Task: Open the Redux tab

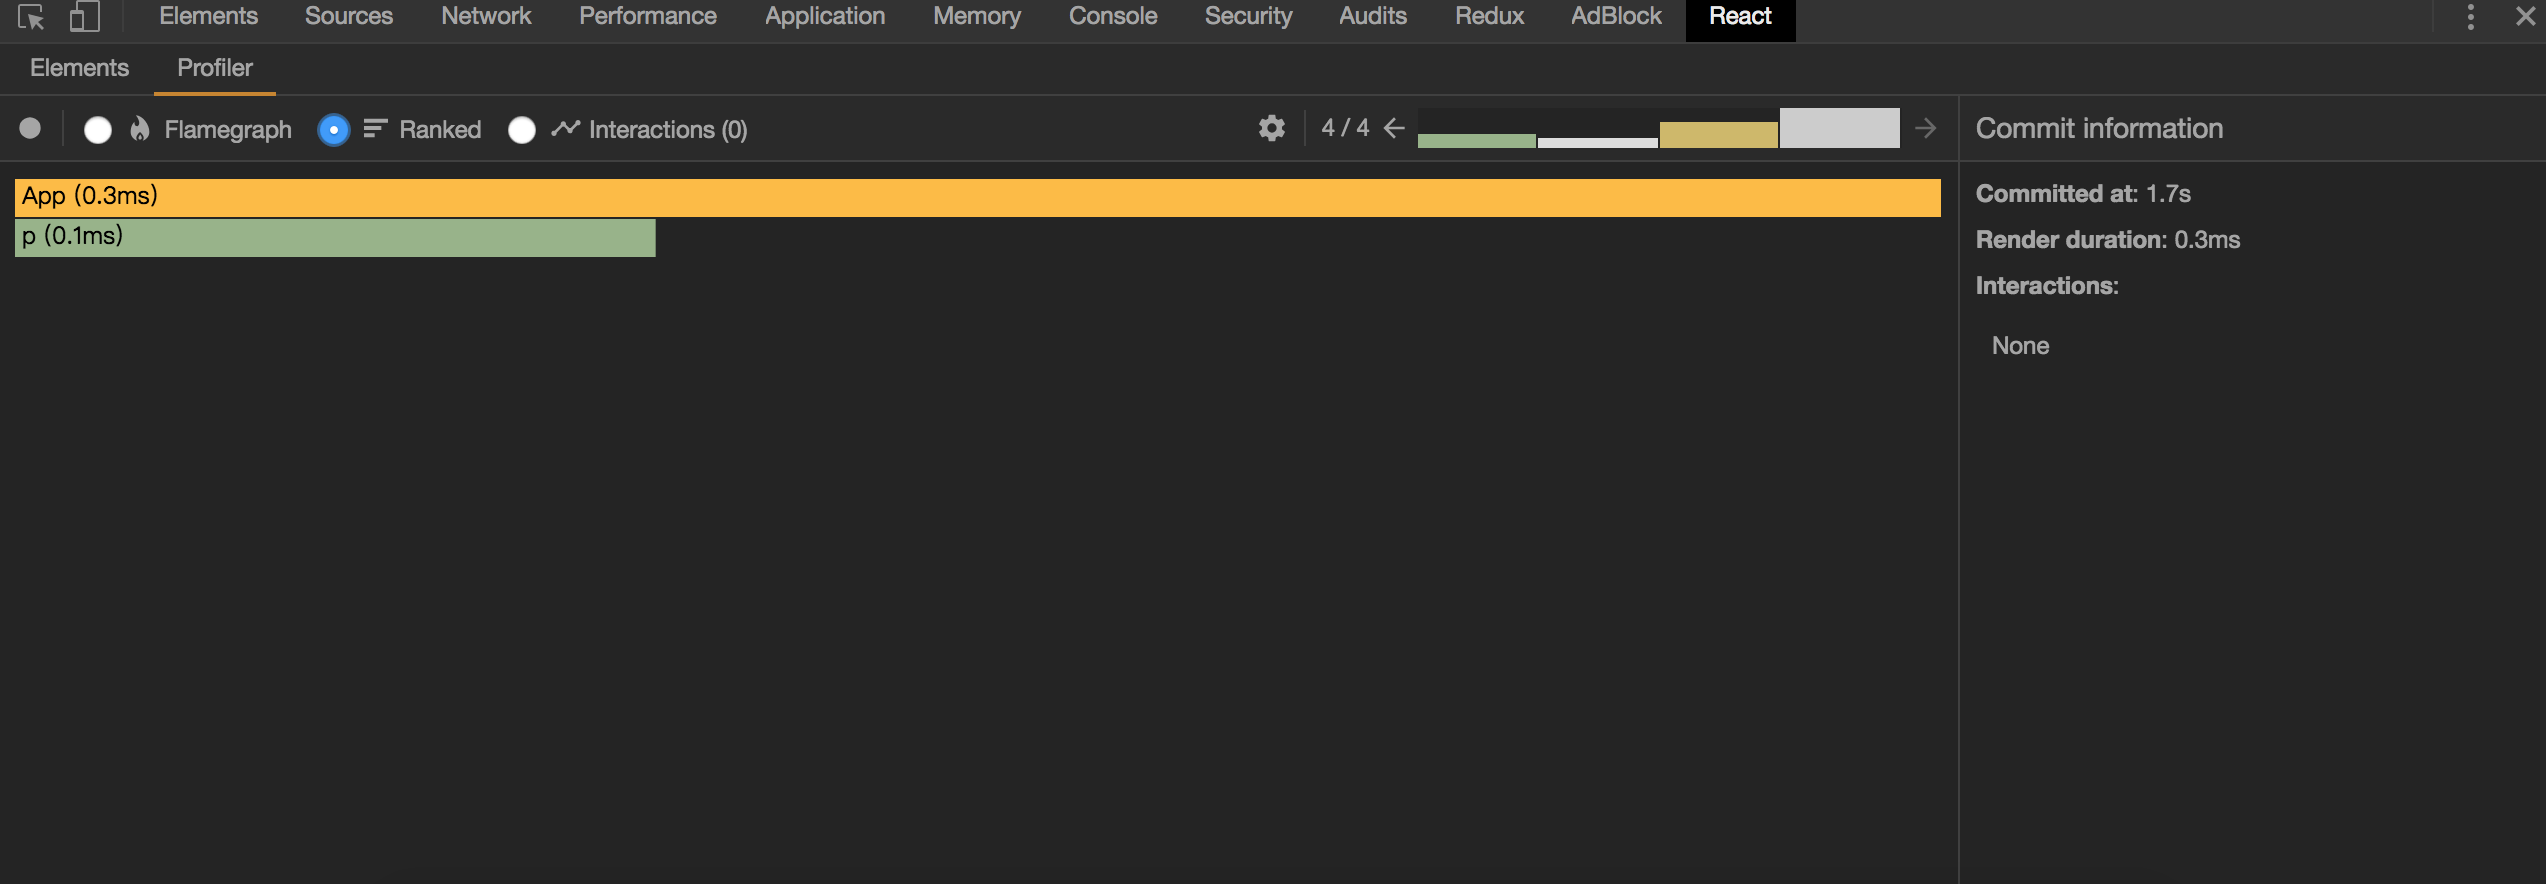Action: pyautogui.click(x=1489, y=16)
